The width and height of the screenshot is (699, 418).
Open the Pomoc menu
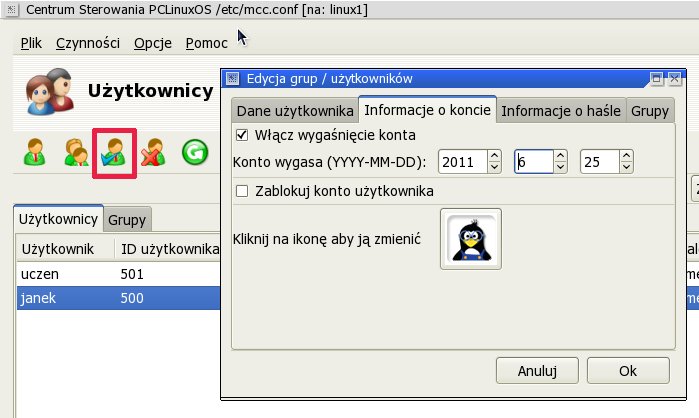206,43
